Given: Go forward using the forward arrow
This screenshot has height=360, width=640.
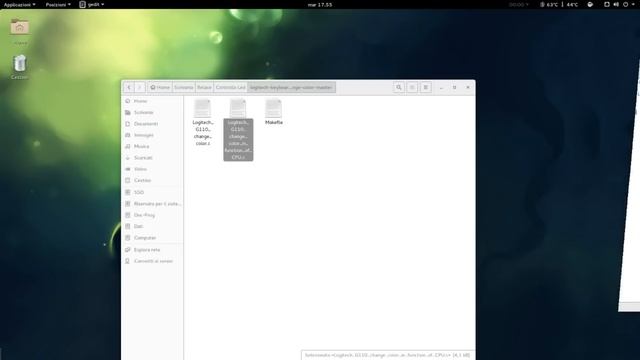Looking at the screenshot, I should 139,87.
